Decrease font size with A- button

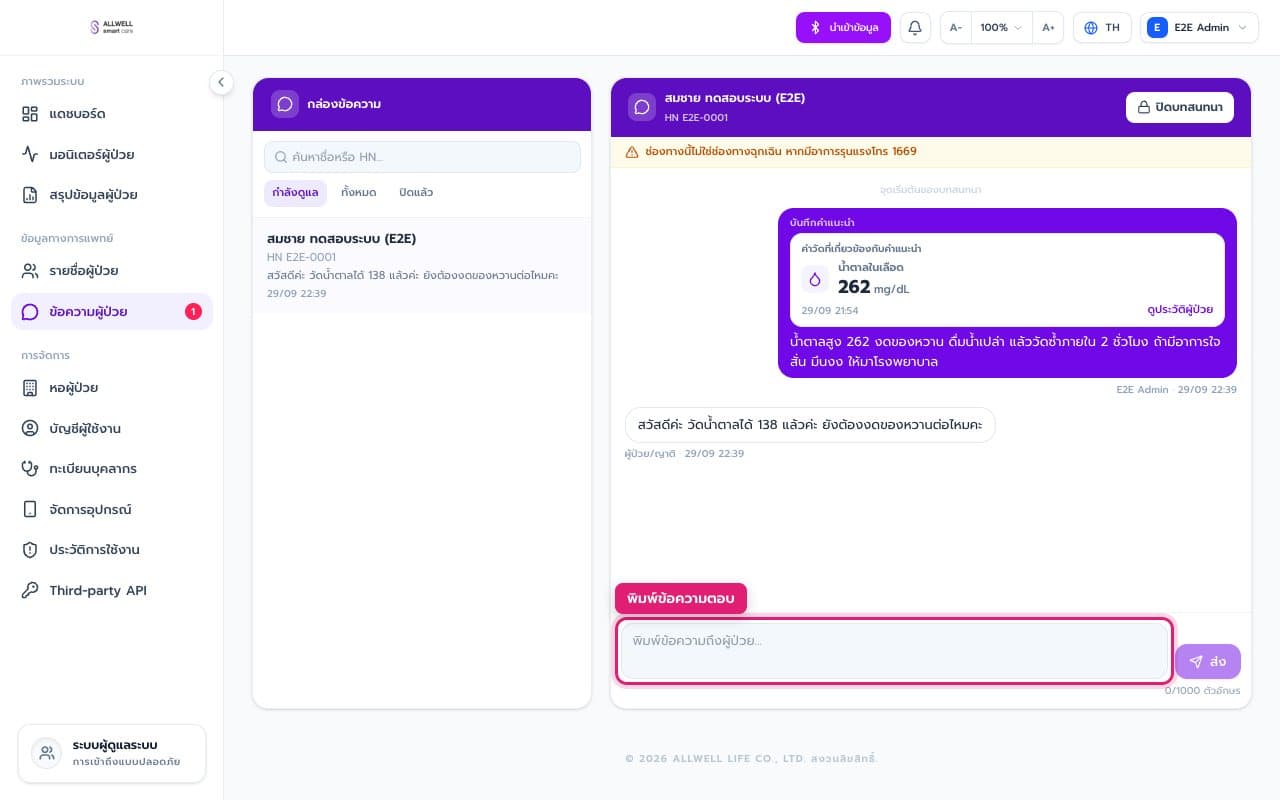coord(956,28)
